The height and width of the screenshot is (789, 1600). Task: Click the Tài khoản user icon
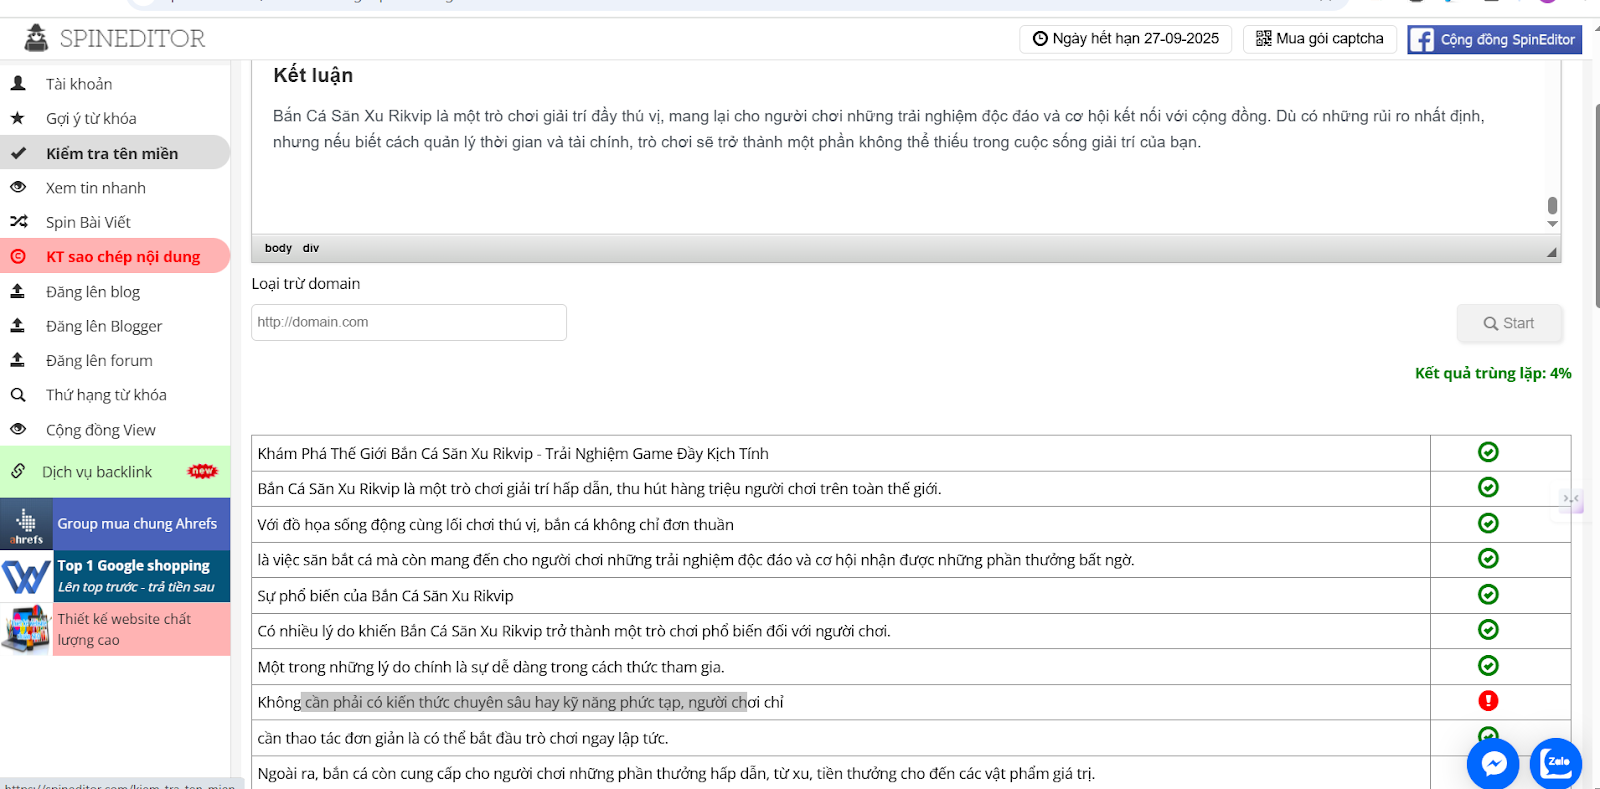click(x=18, y=83)
